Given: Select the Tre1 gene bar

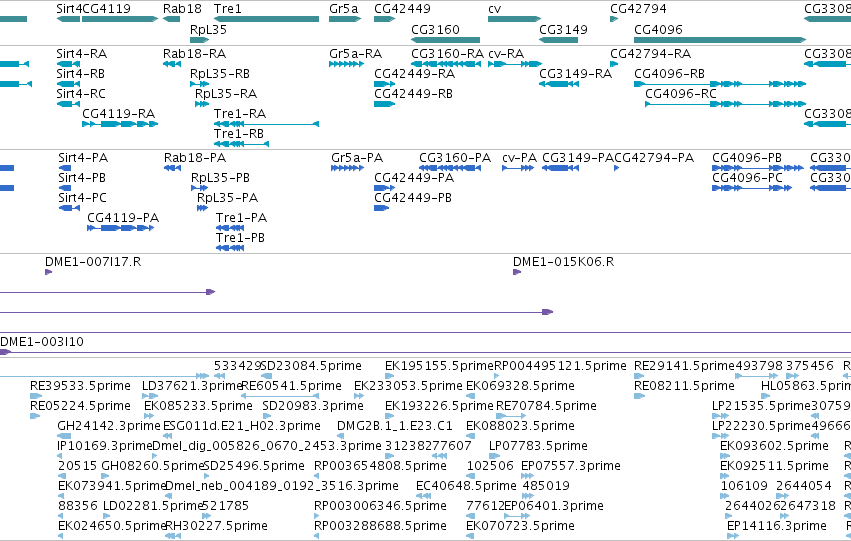Looking at the screenshot, I should [266, 19].
